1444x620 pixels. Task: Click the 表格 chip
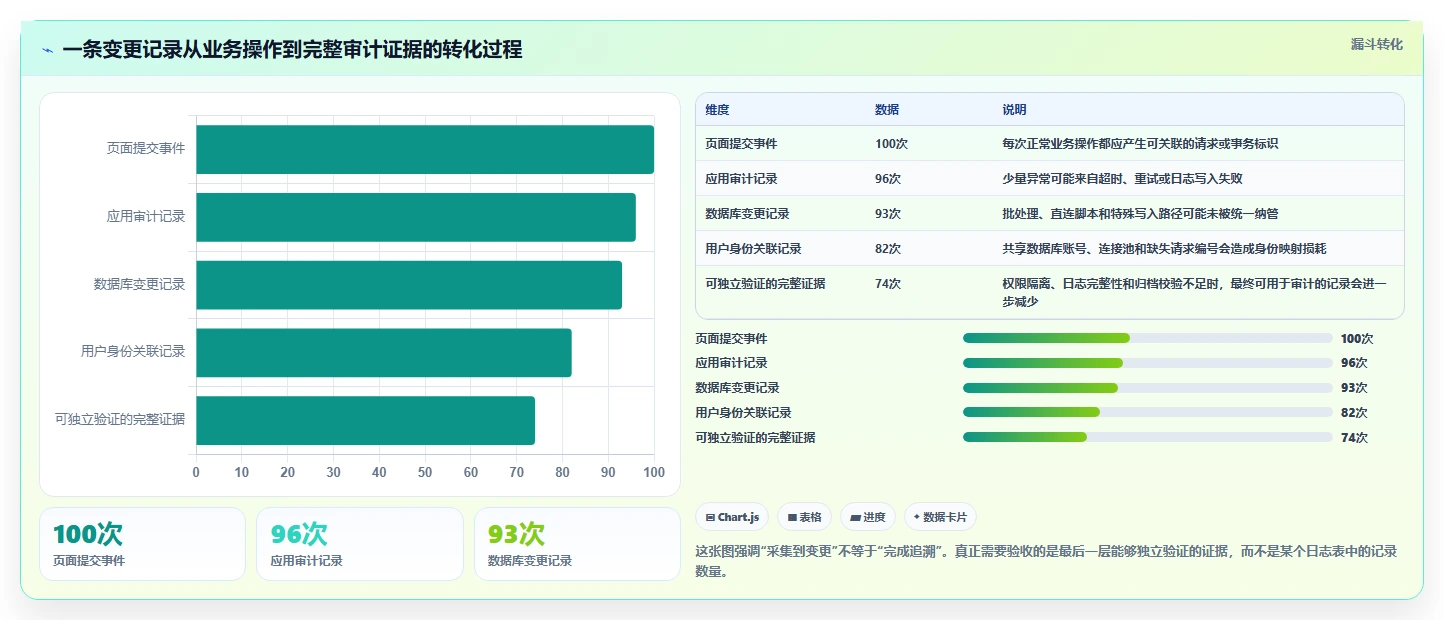tap(804, 517)
